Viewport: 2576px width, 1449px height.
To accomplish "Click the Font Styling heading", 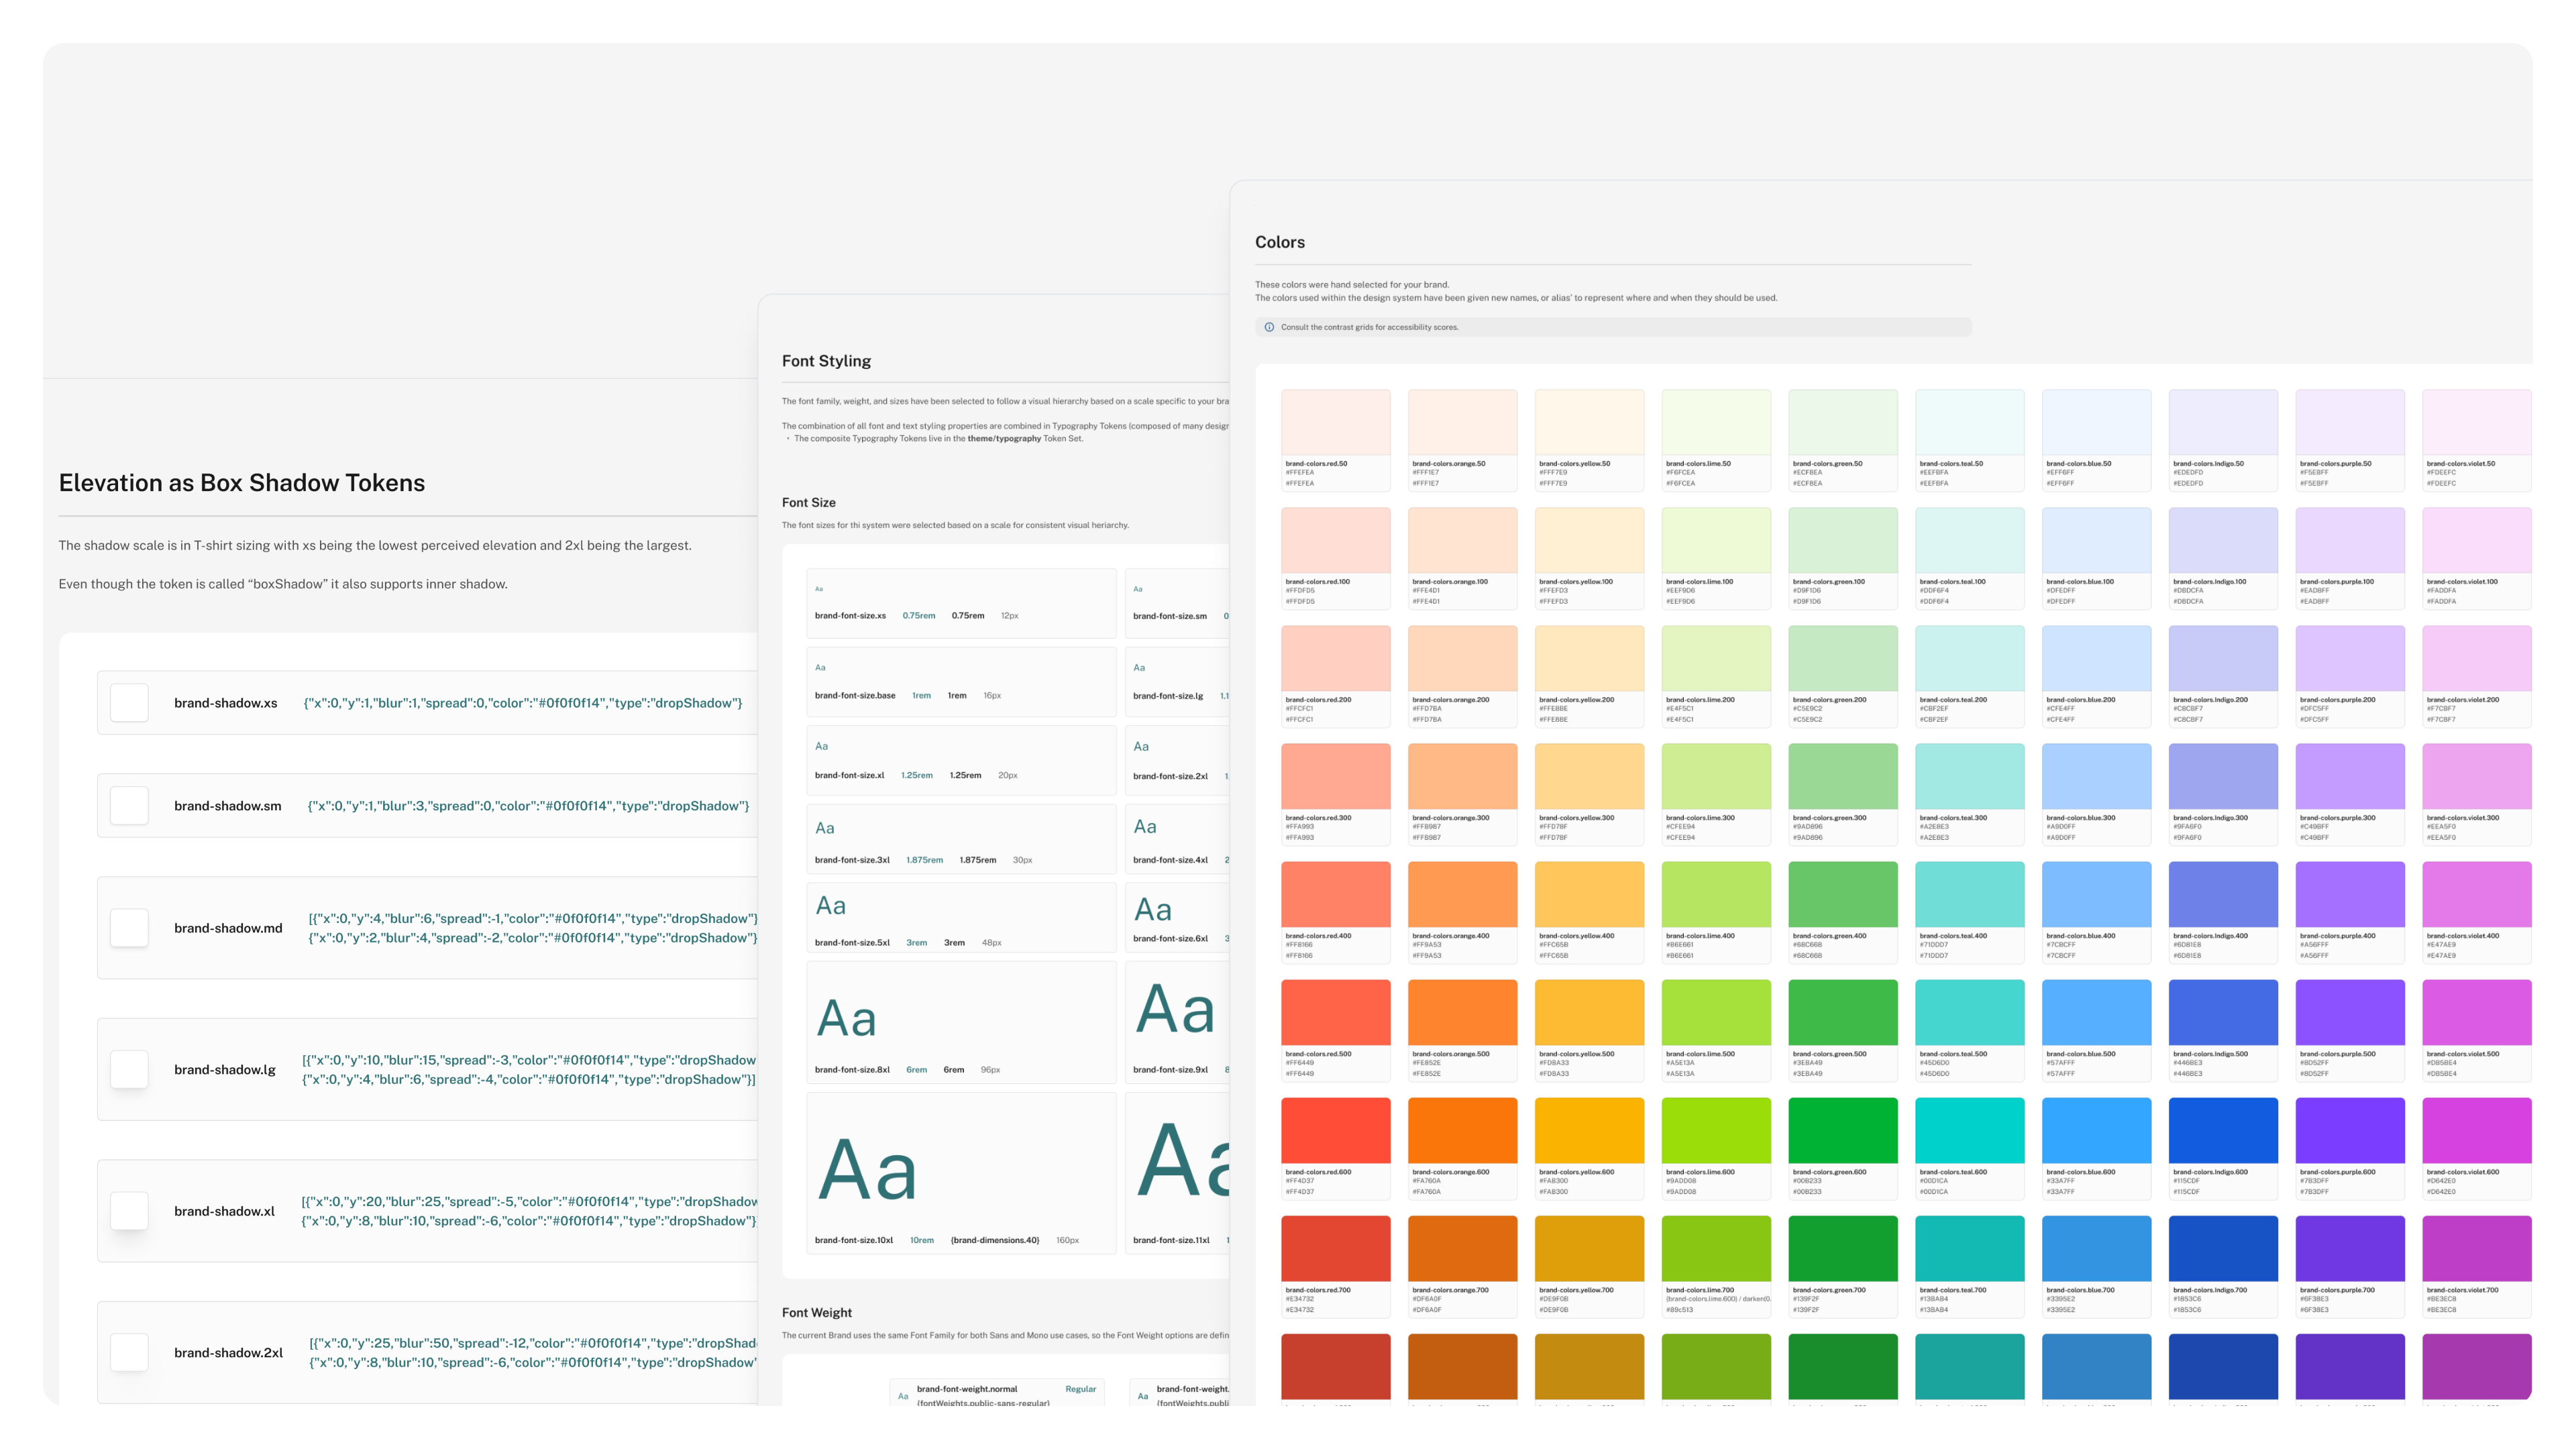I will coord(826,361).
